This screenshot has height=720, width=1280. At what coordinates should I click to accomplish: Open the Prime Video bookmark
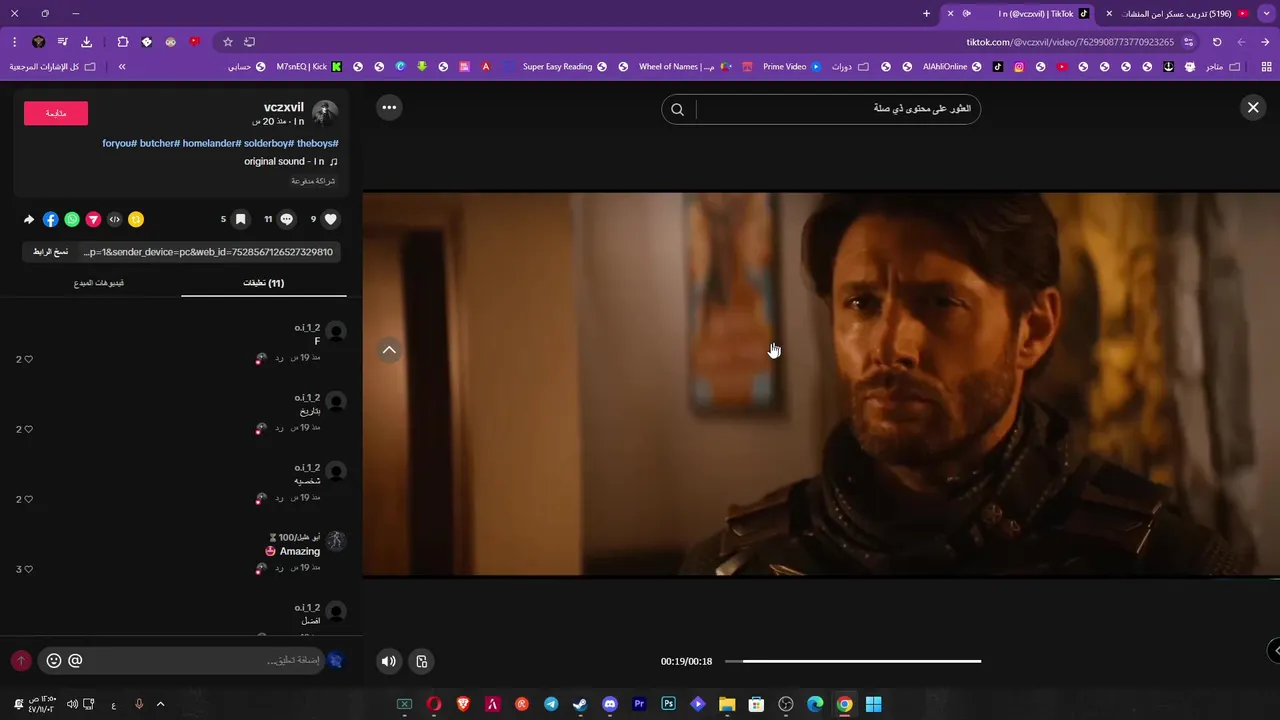tap(792, 67)
